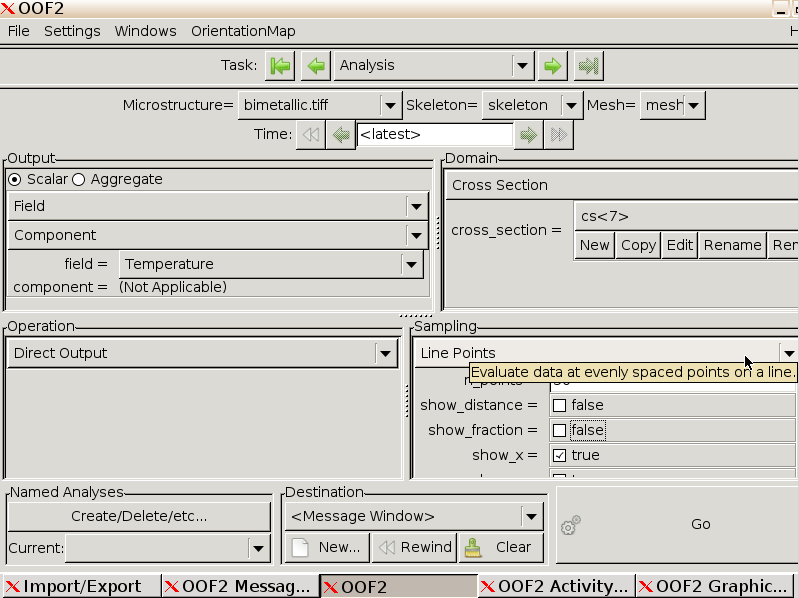The width and height of the screenshot is (799, 598).
Task: Select the Scalar output radio button
Action: click(x=15, y=180)
